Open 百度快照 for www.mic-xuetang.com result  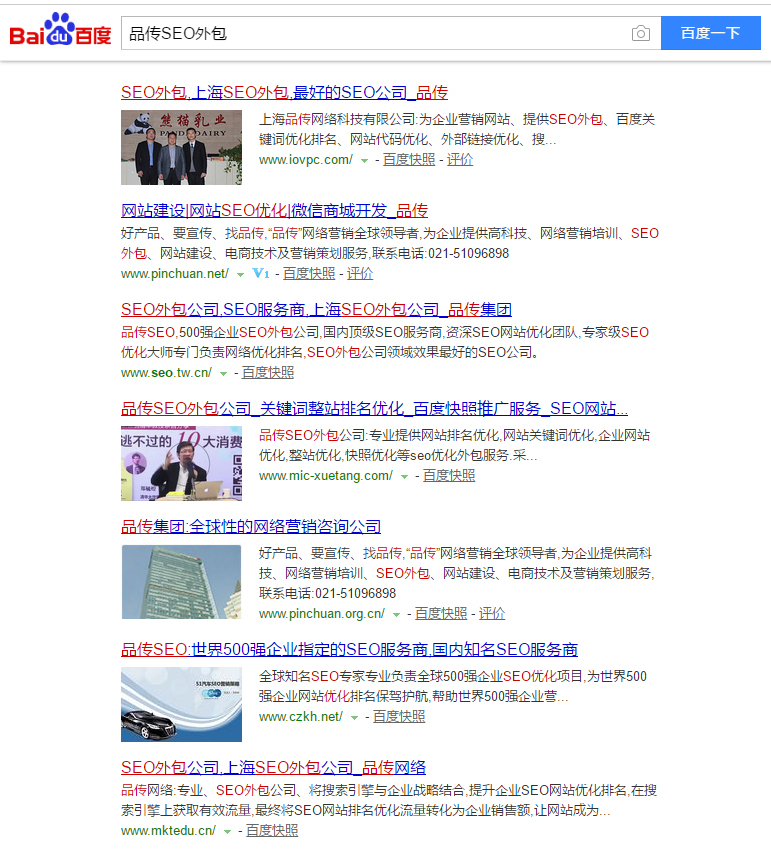449,475
